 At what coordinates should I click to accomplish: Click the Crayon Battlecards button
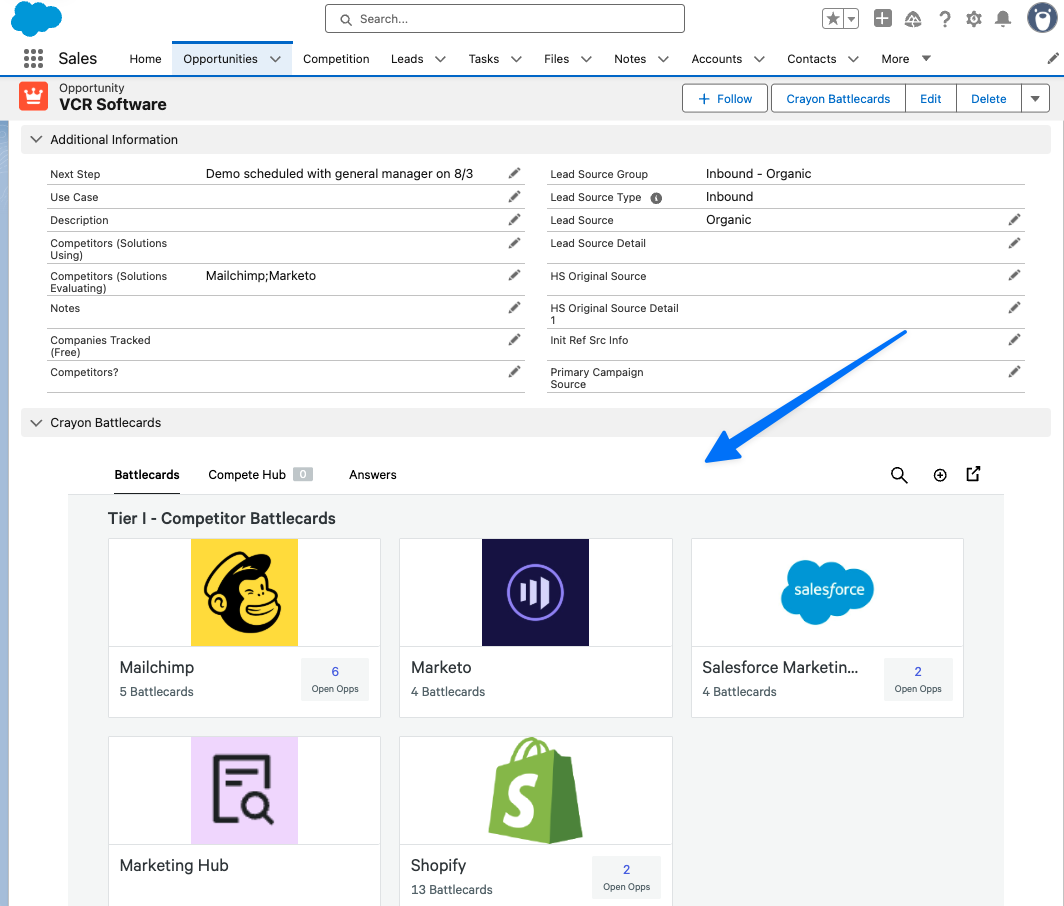pos(838,99)
